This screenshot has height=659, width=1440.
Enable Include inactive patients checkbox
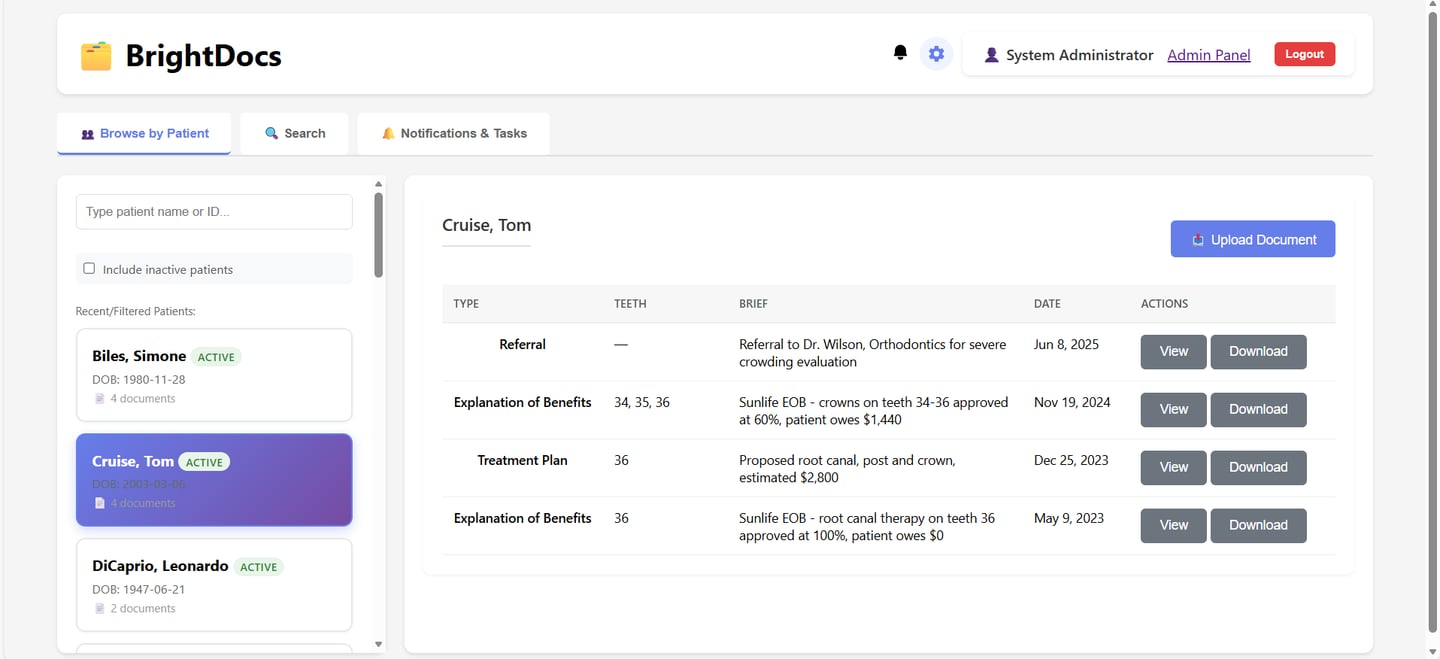[x=89, y=269]
